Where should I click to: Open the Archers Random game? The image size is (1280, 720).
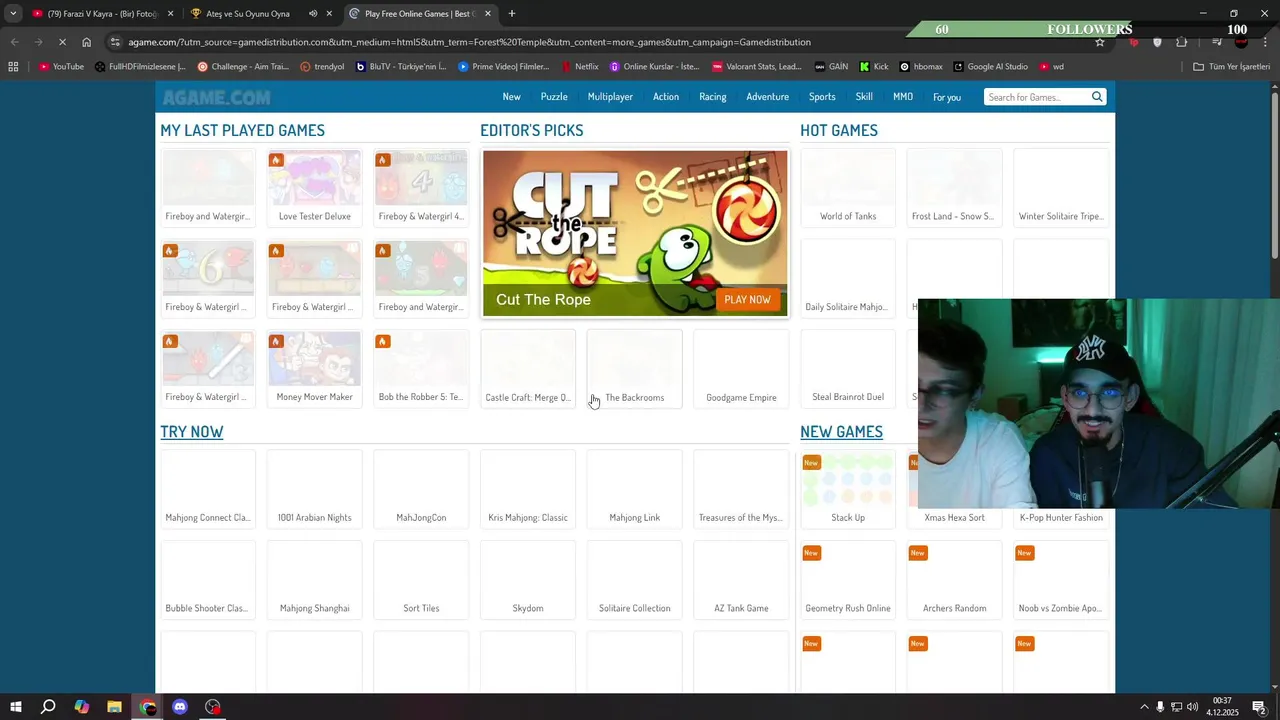point(955,580)
